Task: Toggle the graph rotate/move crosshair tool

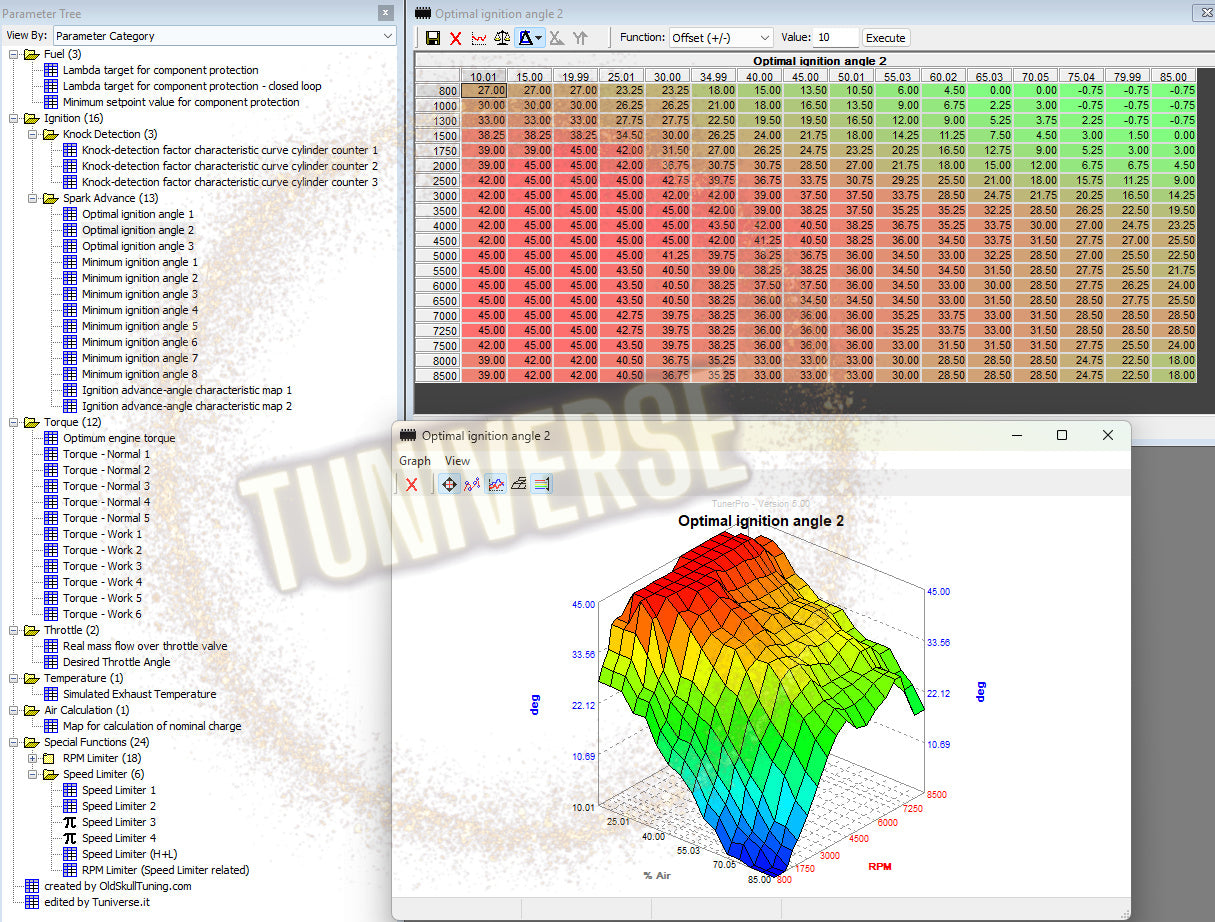Action: tap(449, 484)
